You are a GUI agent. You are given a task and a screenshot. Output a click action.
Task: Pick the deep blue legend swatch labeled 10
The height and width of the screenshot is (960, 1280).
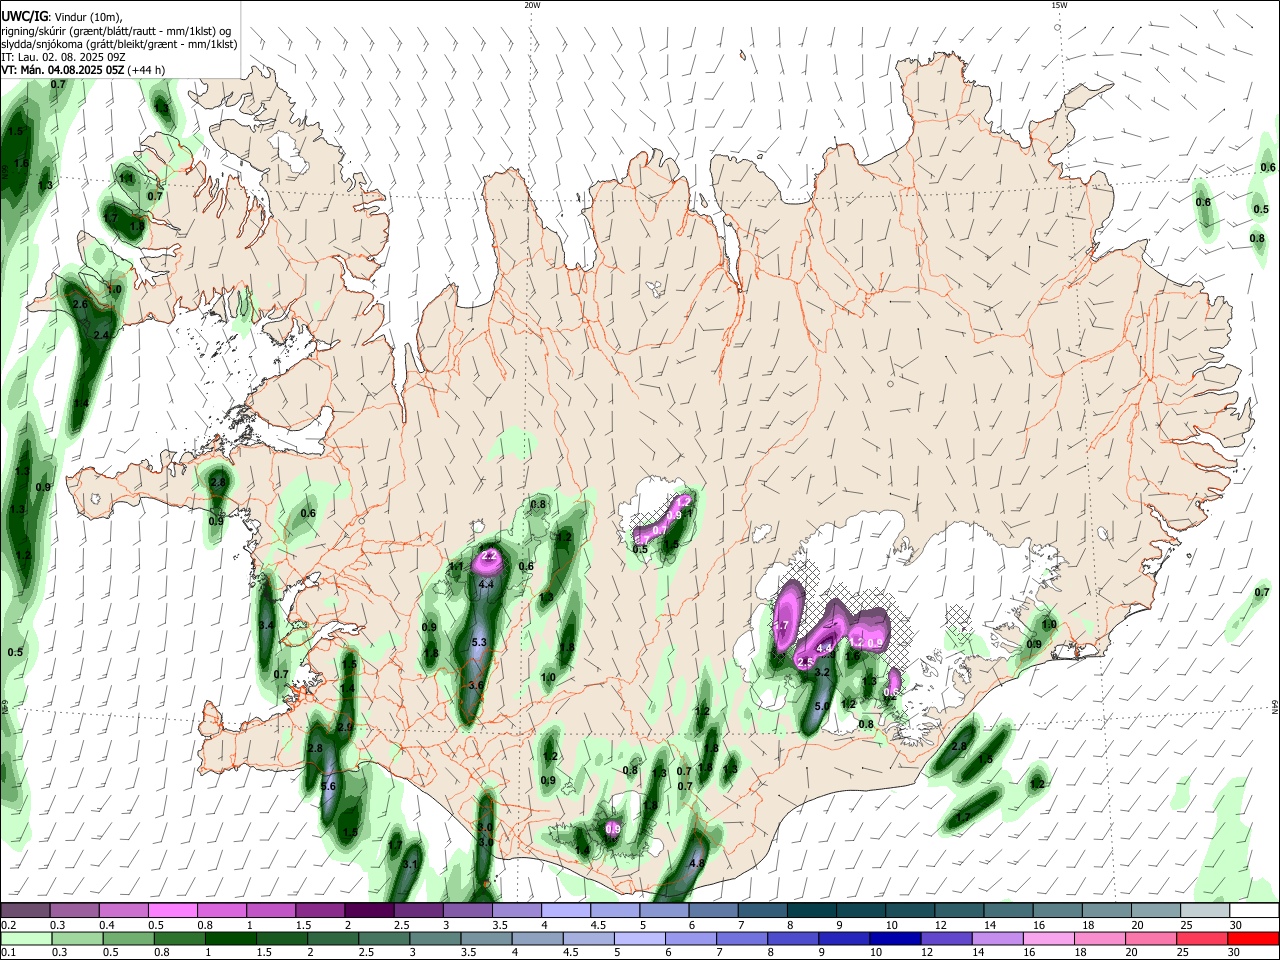tap(894, 939)
